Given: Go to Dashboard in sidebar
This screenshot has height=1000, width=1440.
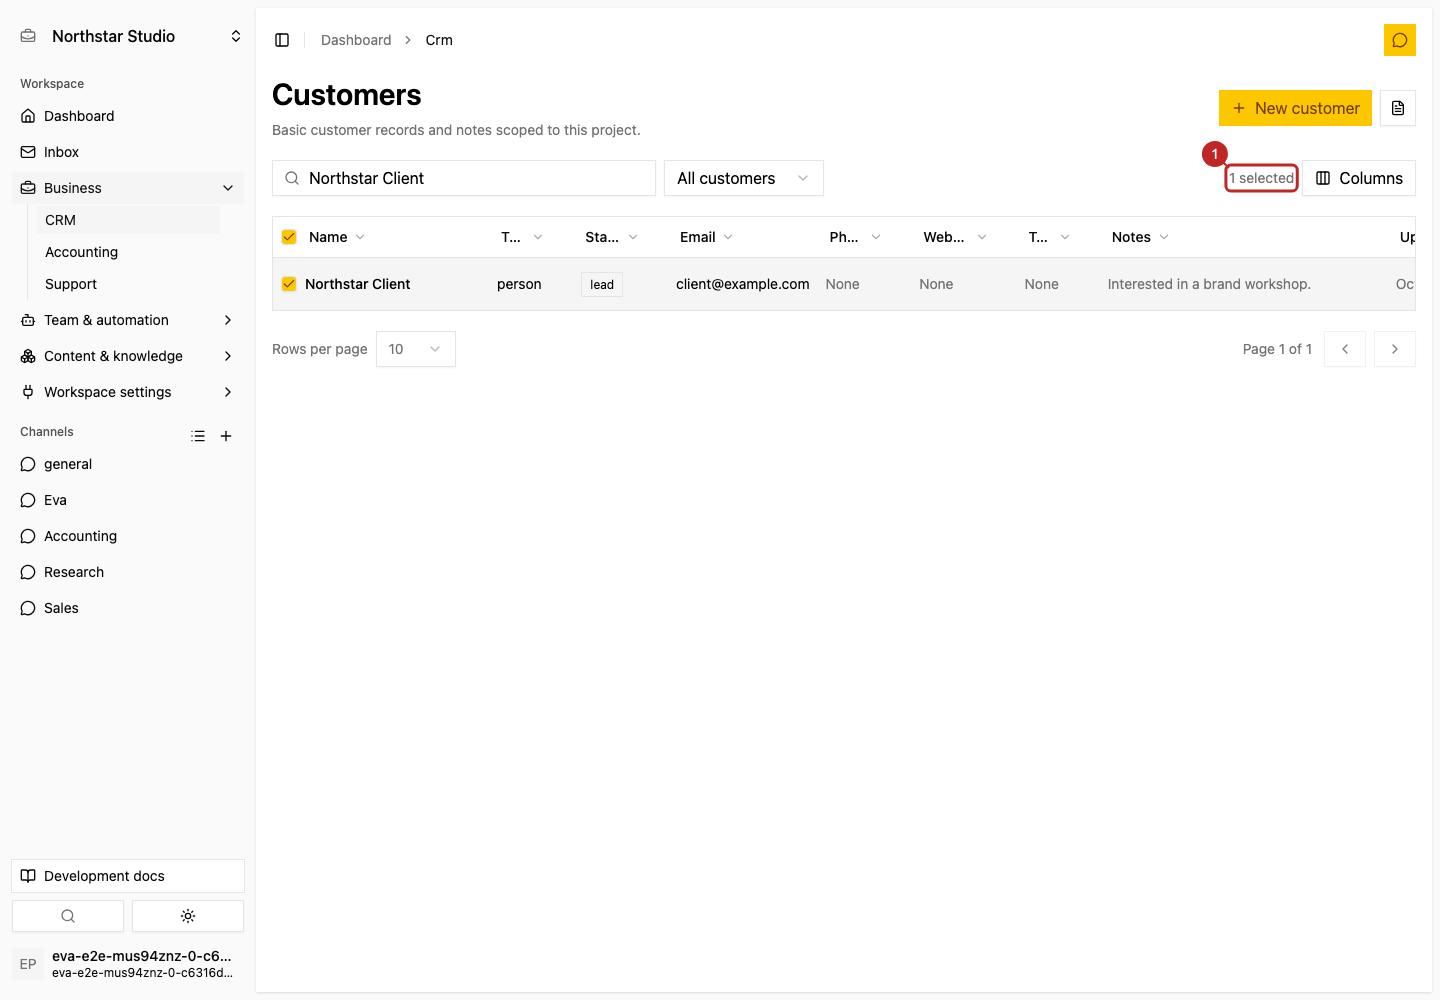Looking at the screenshot, I should click(x=128, y=116).
